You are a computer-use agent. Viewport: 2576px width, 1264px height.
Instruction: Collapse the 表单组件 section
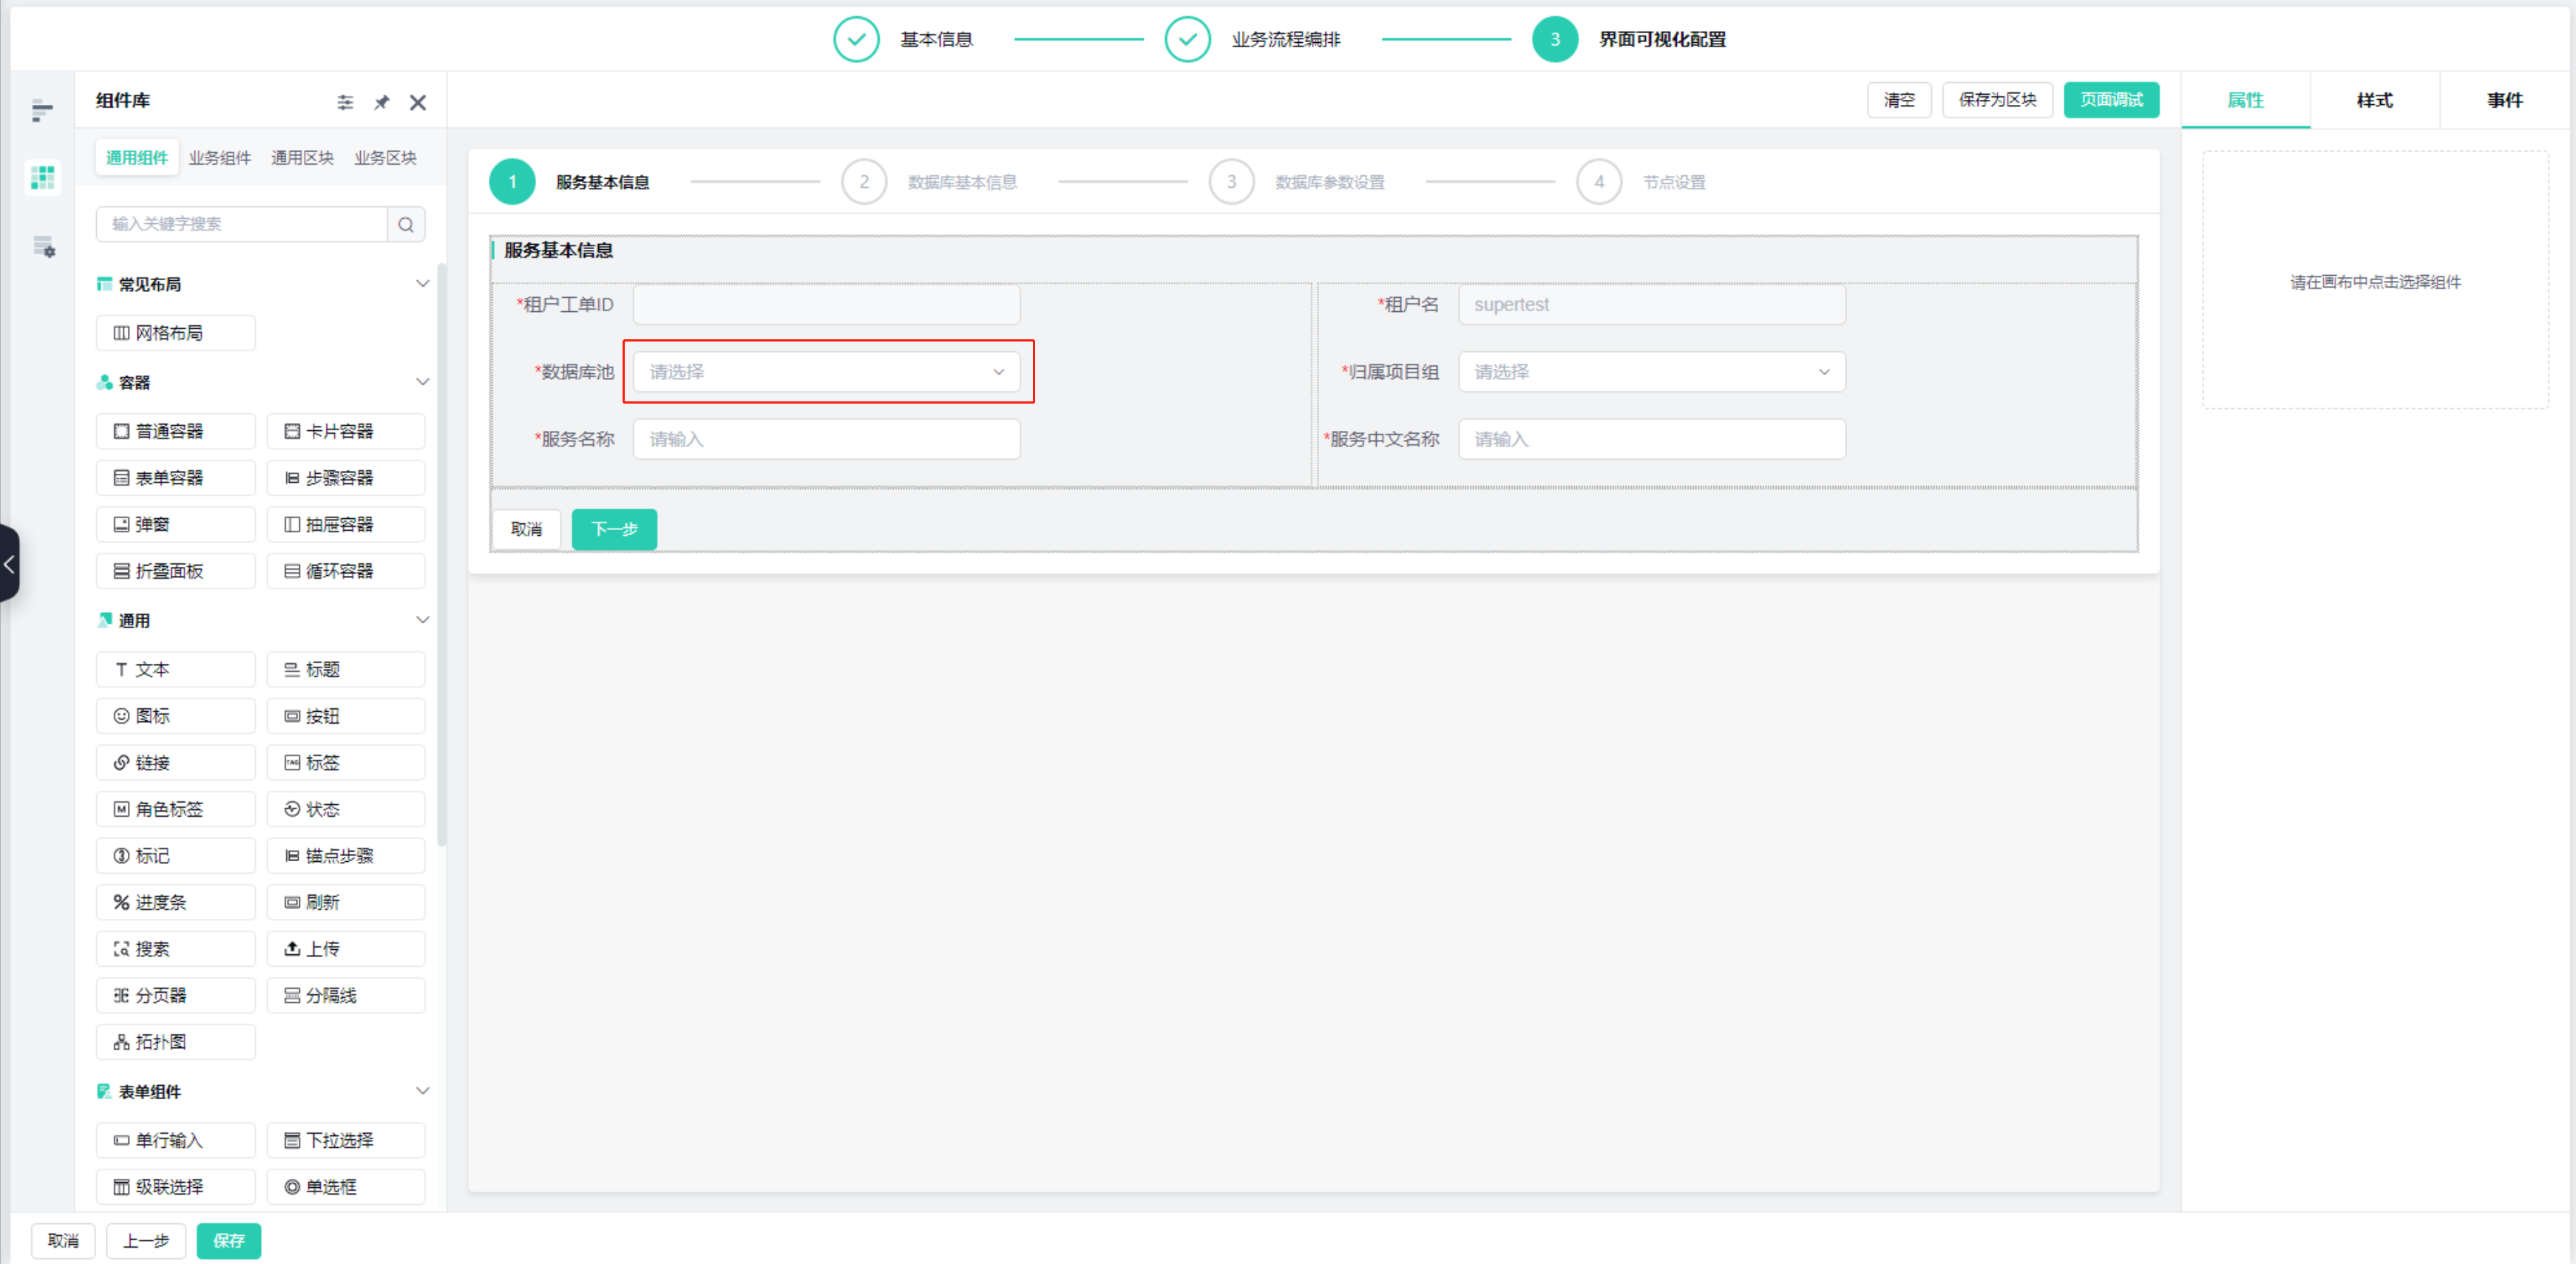[x=422, y=1091]
